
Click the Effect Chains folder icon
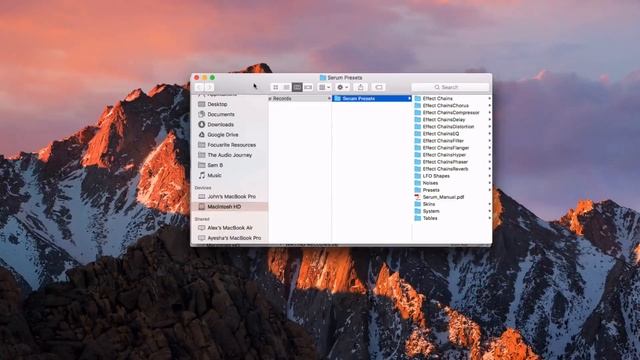tap(418, 99)
